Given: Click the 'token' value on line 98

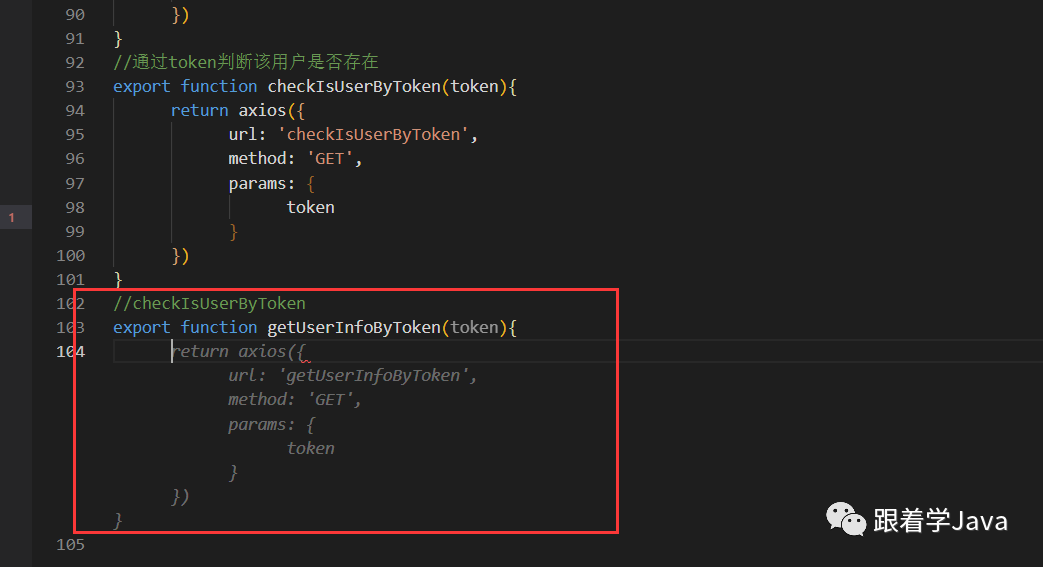Looking at the screenshot, I should 311,208.
